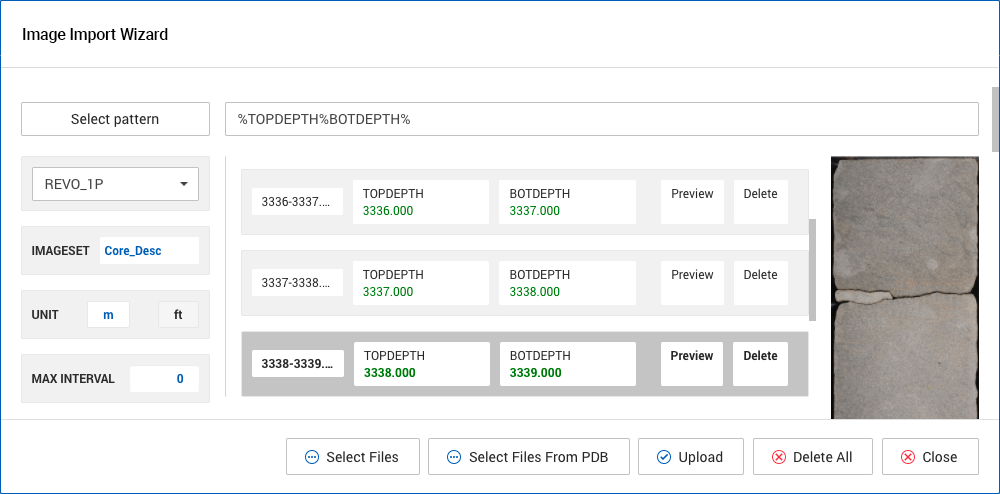Click the red X icon on Close

(x=908, y=457)
